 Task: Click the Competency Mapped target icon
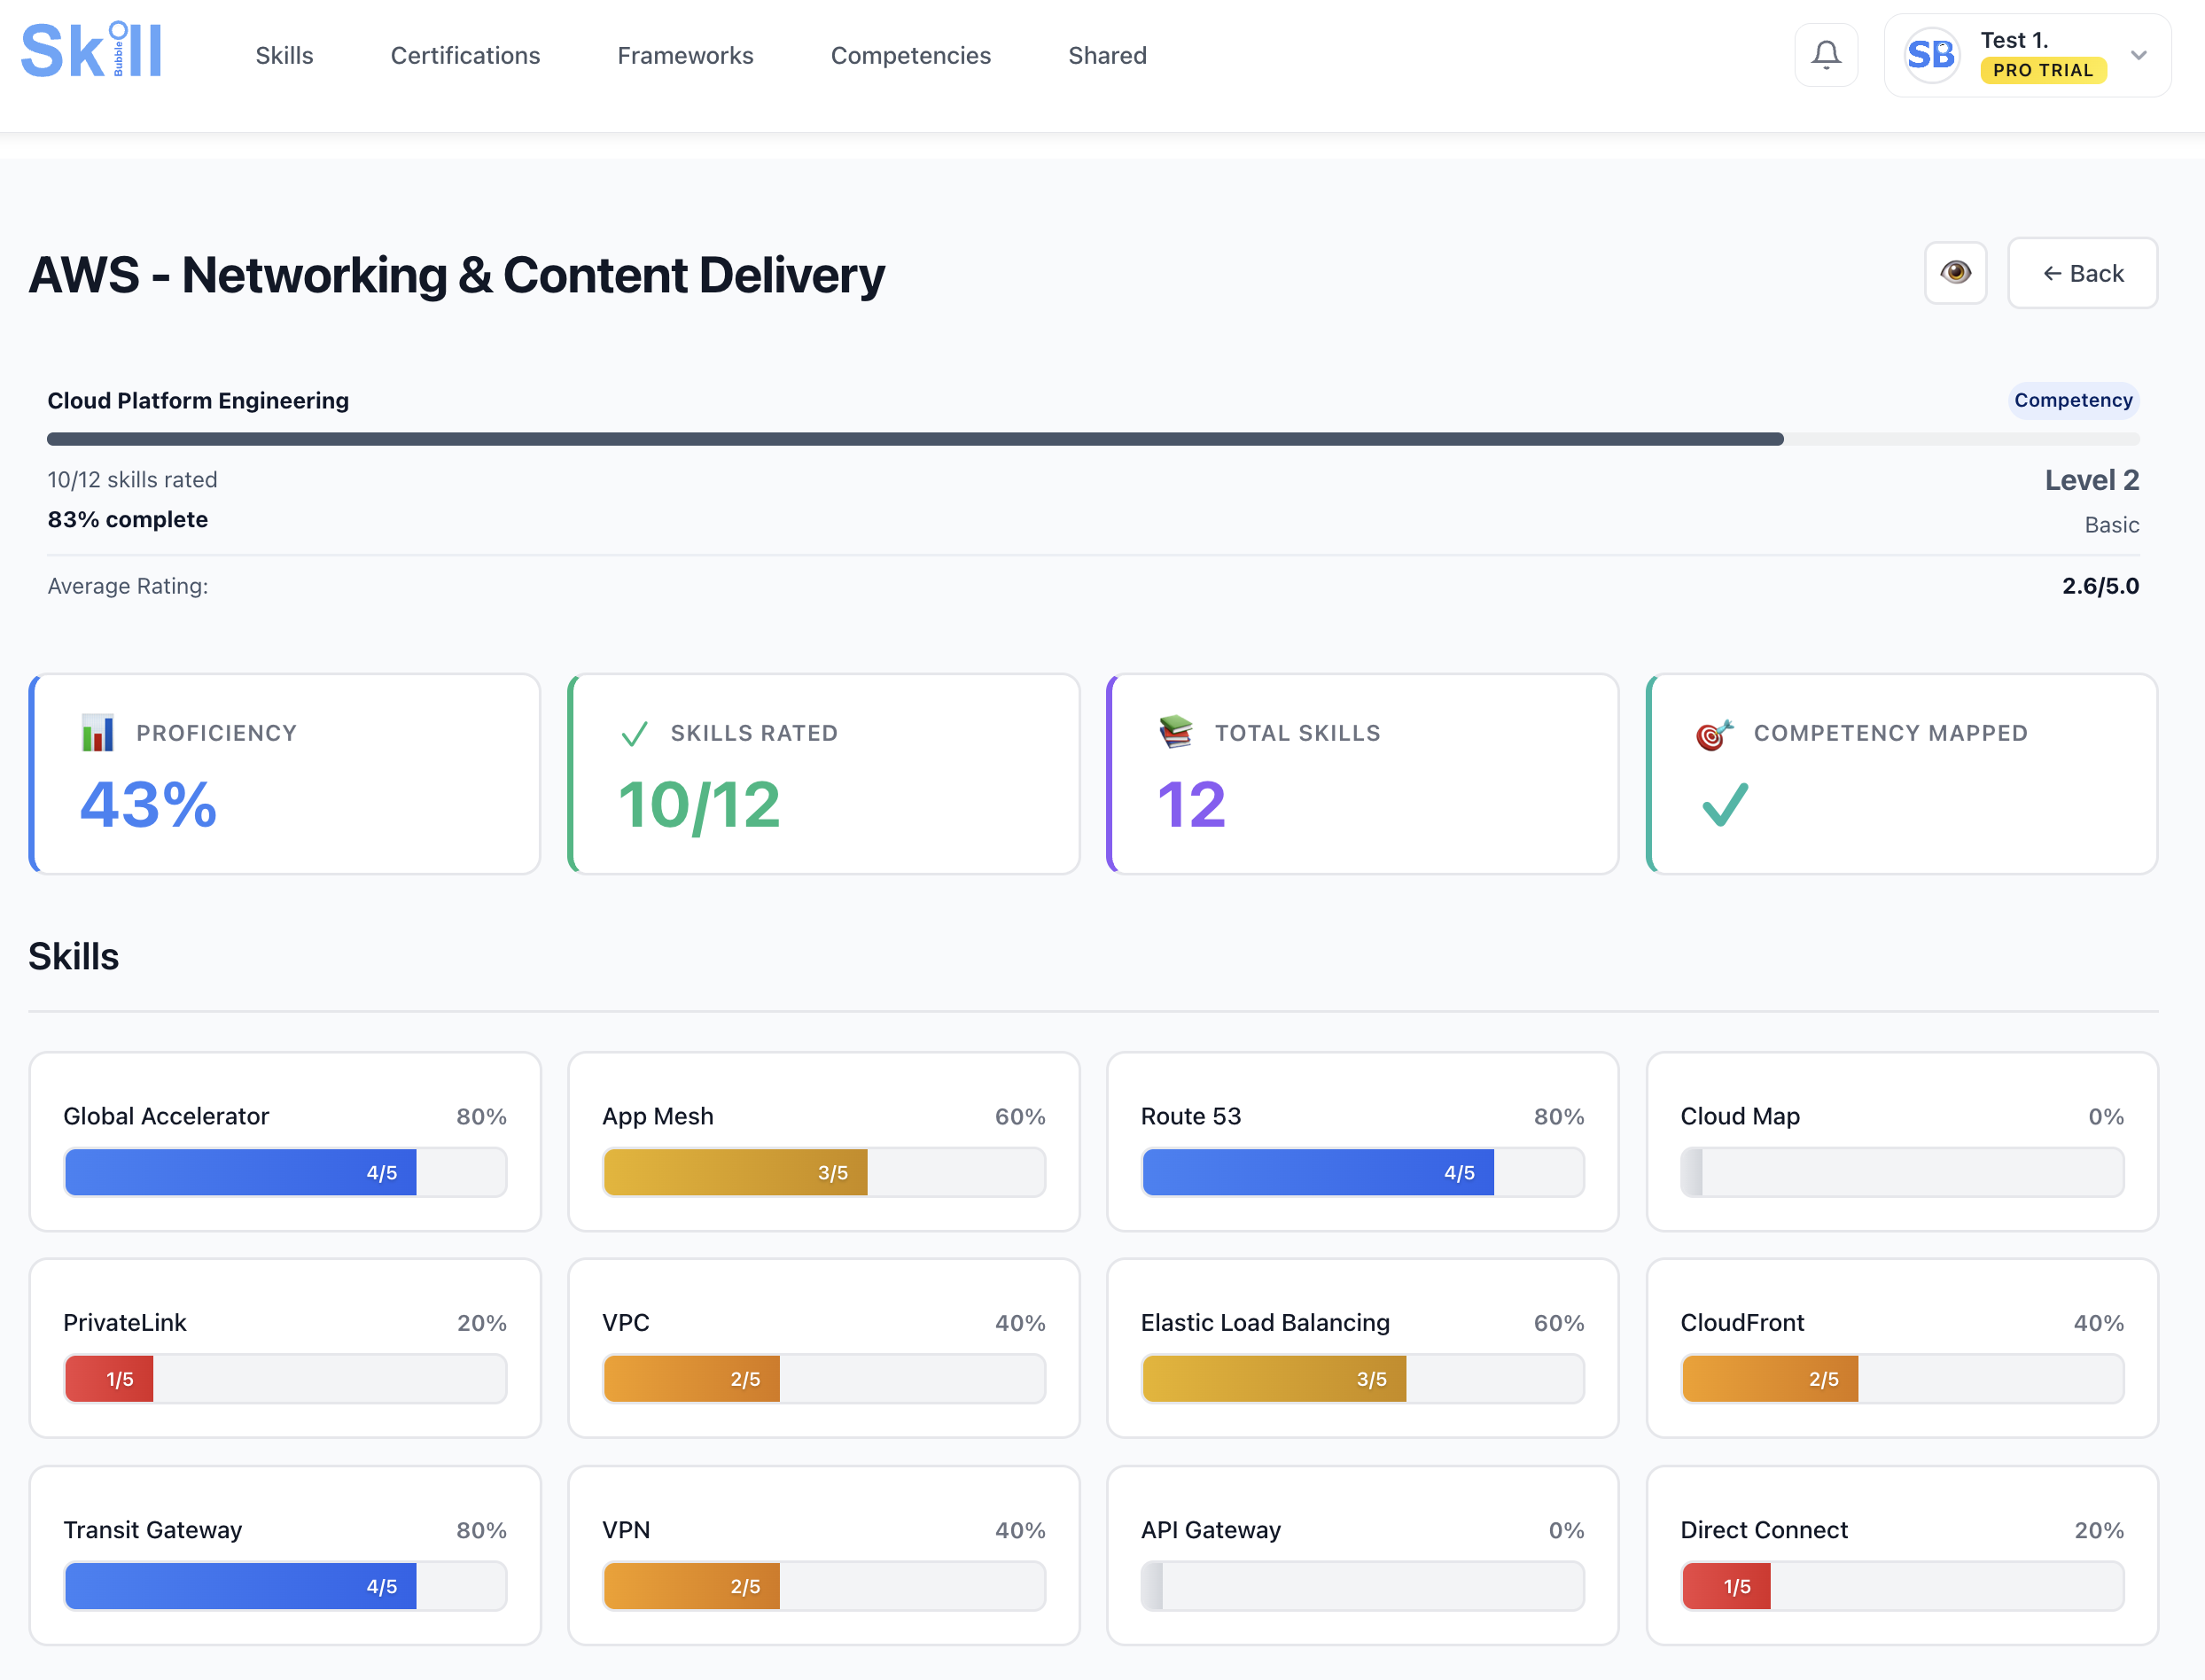click(1714, 734)
